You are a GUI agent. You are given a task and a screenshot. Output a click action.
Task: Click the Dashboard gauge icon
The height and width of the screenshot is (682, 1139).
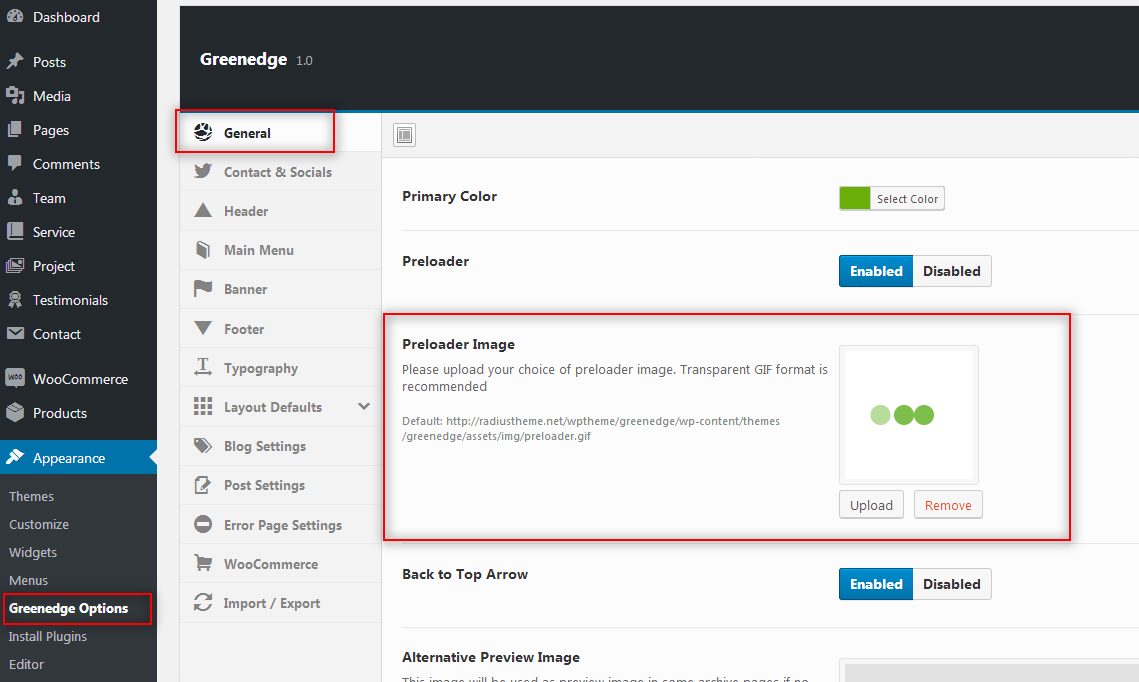point(15,16)
